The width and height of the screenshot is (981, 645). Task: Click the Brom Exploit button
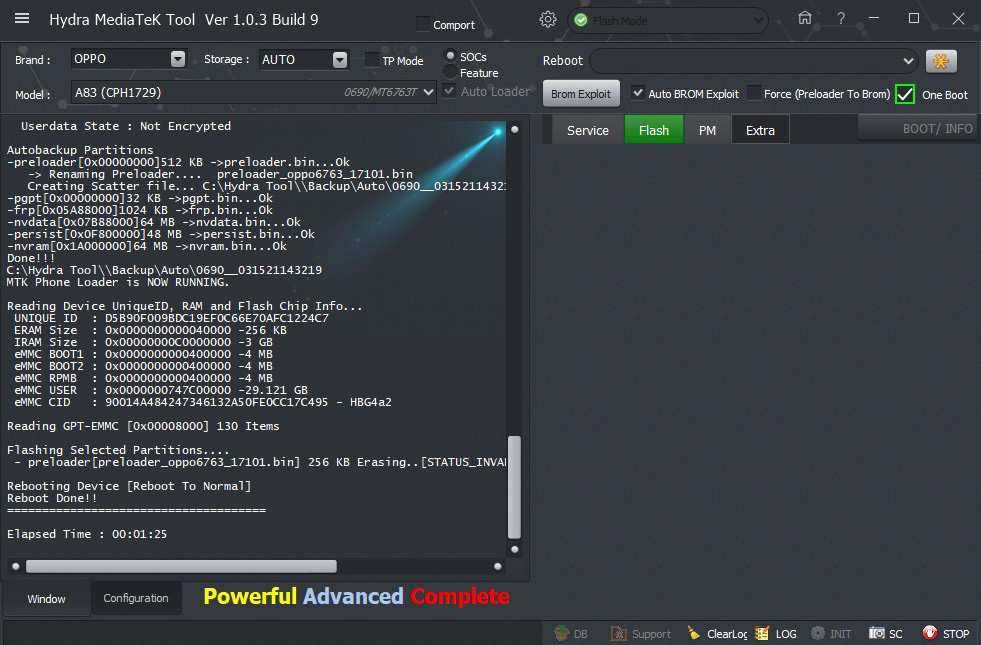click(x=581, y=94)
